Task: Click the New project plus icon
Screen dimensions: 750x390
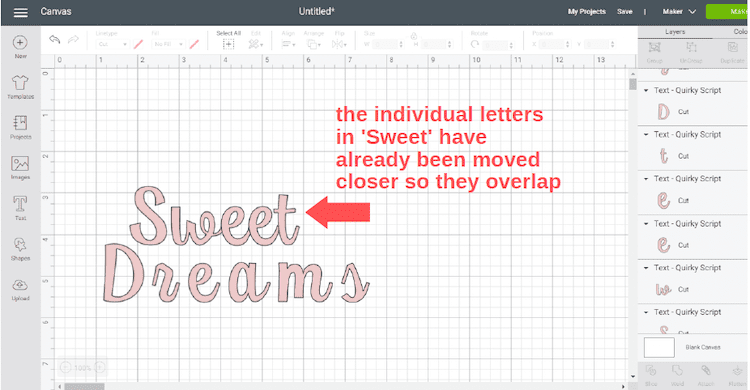Action: pyautogui.click(x=20, y=43)
